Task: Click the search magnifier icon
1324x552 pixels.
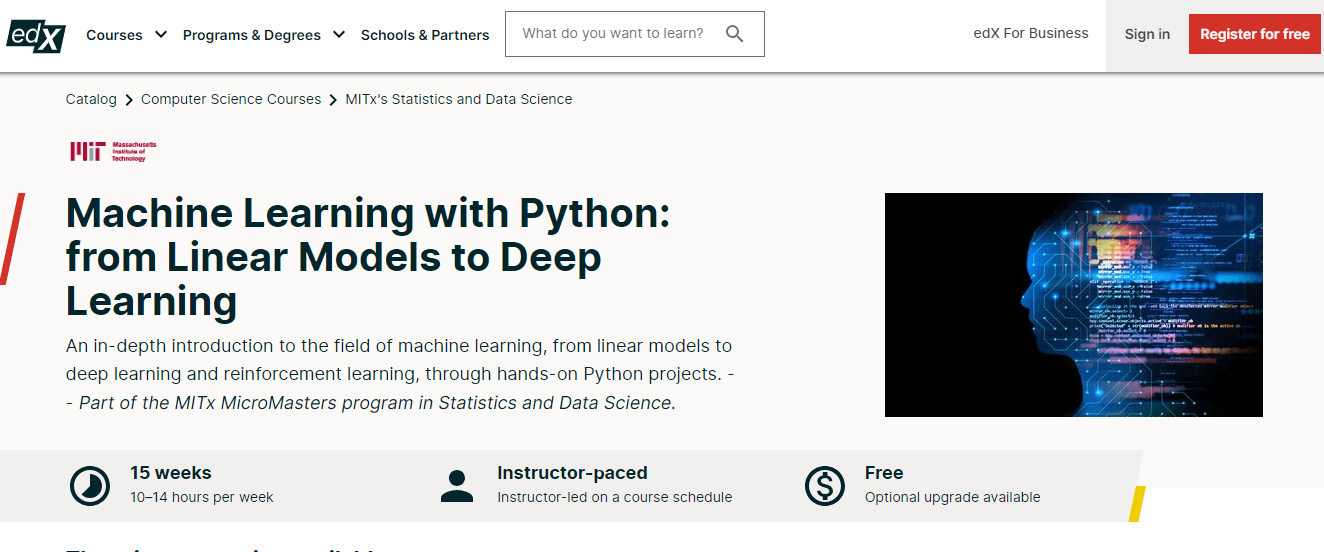Action: (x=735, y=34)
